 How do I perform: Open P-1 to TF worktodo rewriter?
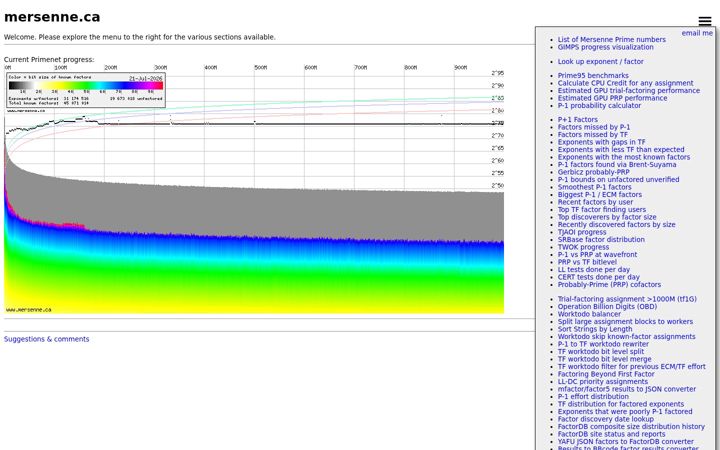[603, 344]
